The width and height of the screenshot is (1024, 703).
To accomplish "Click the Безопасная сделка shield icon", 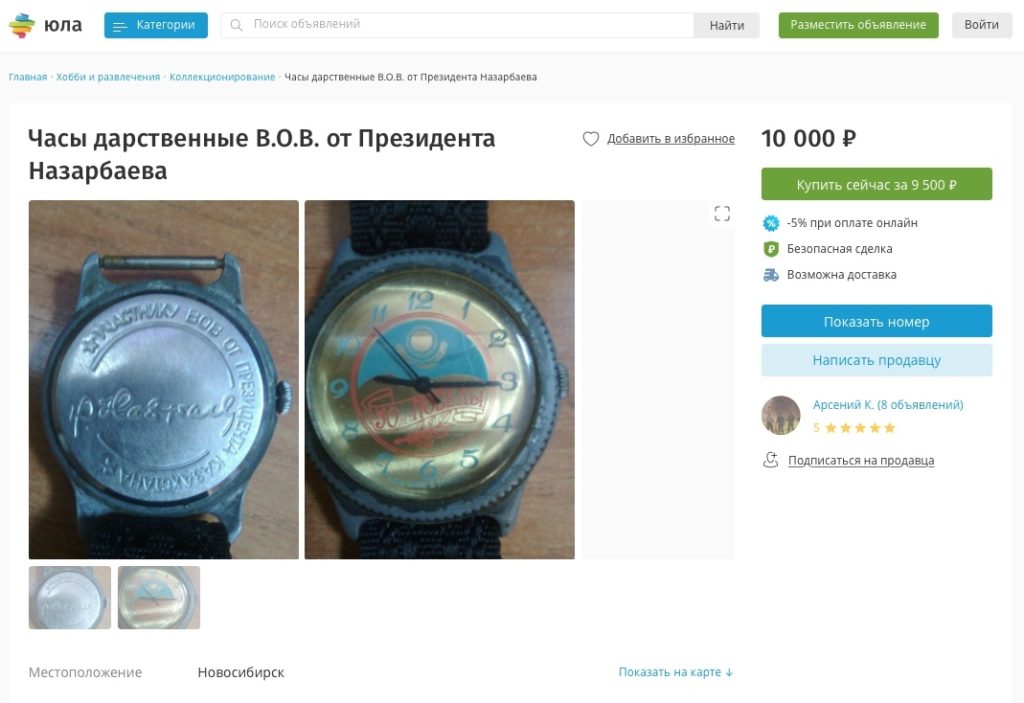I will (x=771, y=249).
